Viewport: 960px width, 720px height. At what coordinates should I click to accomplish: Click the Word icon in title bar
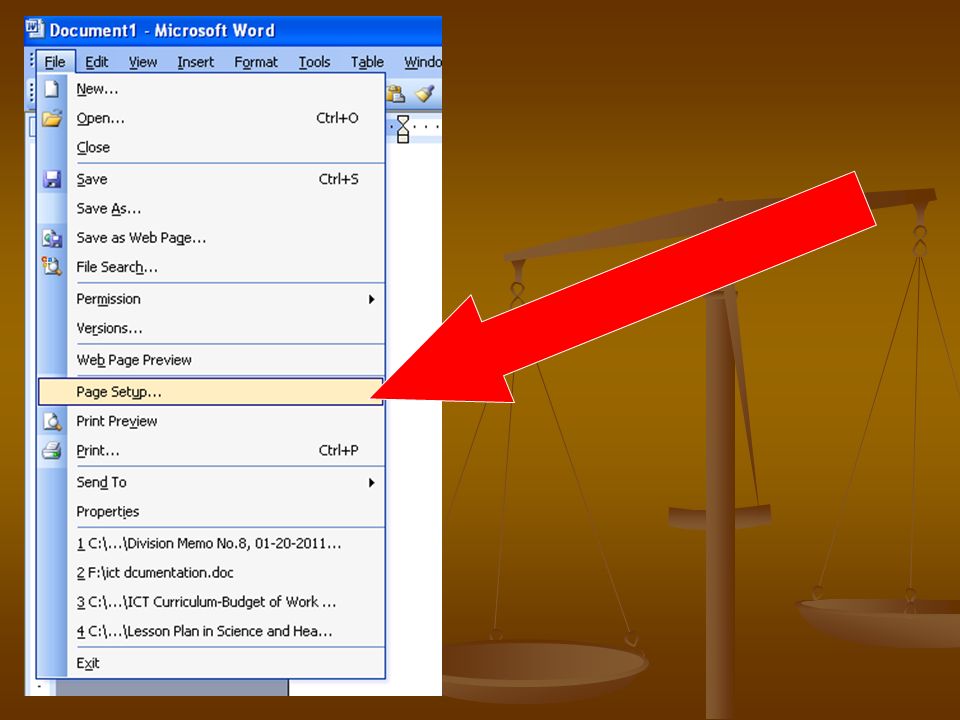tap(35, 29)
